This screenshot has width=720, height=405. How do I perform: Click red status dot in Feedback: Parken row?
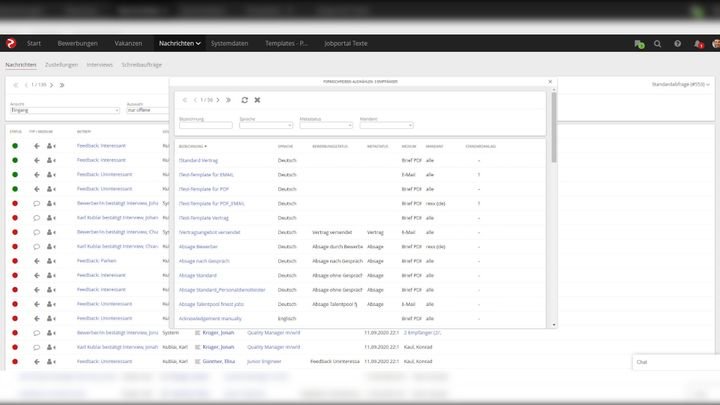(15, 261)
